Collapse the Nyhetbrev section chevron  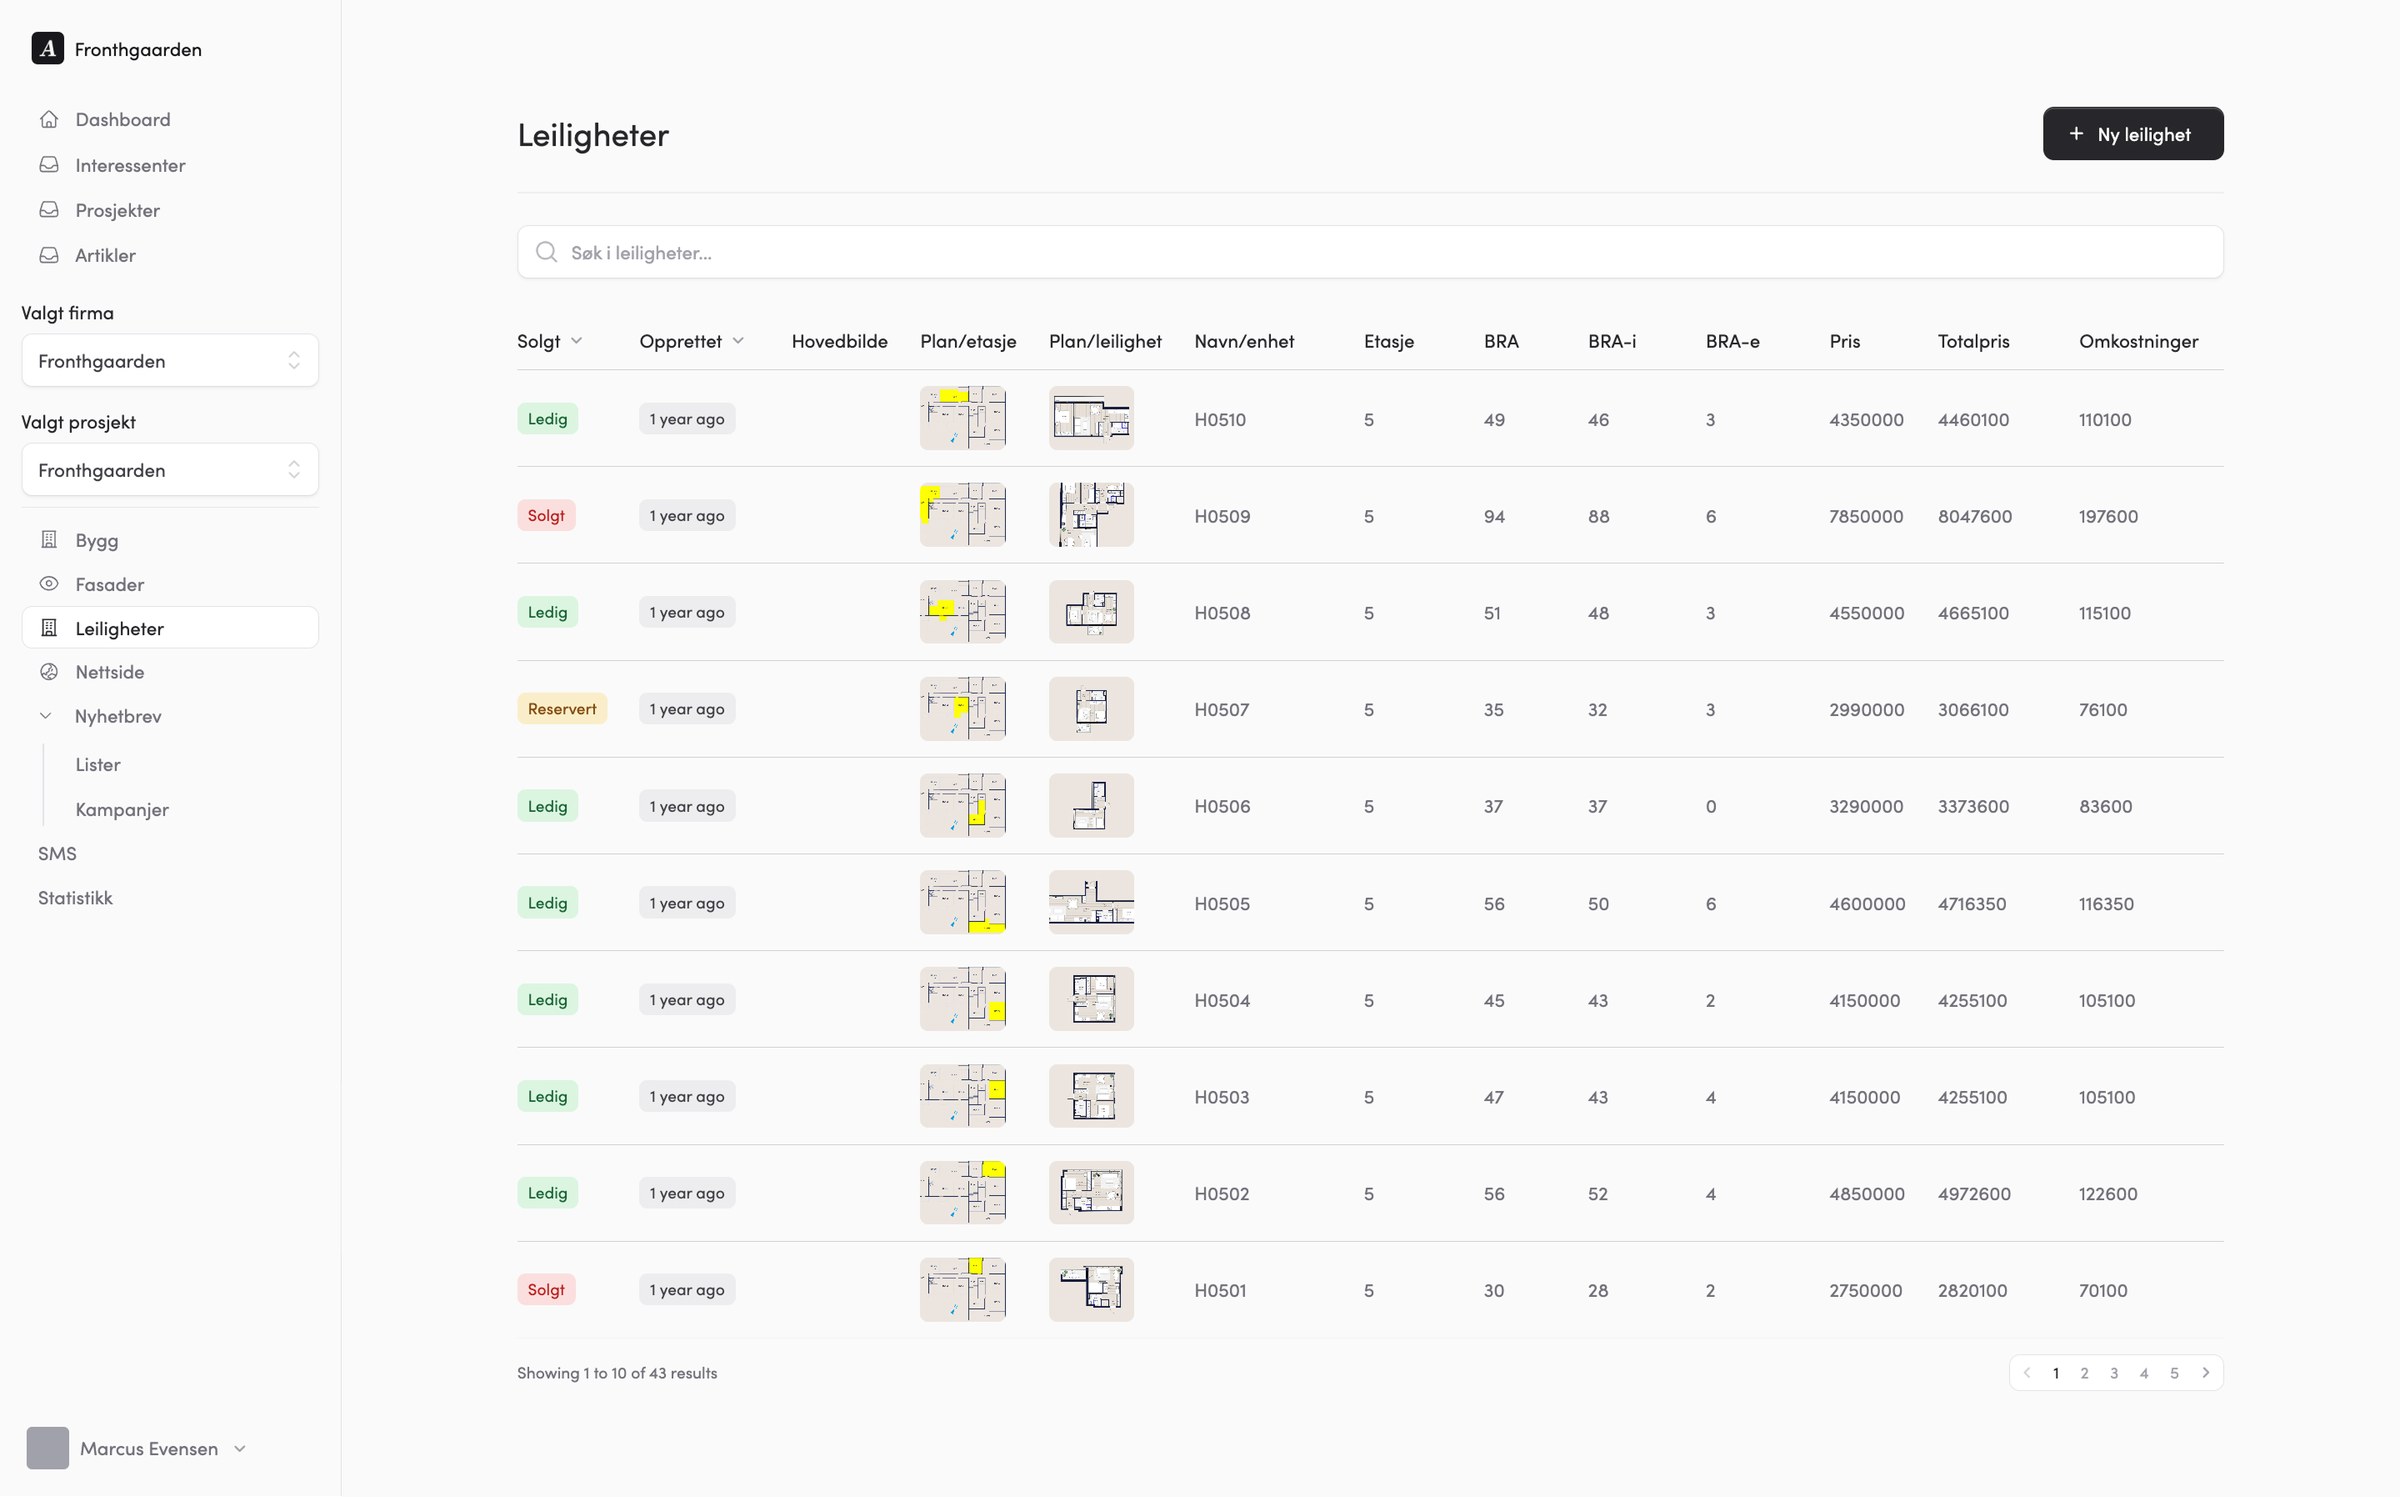coord(46,716)
